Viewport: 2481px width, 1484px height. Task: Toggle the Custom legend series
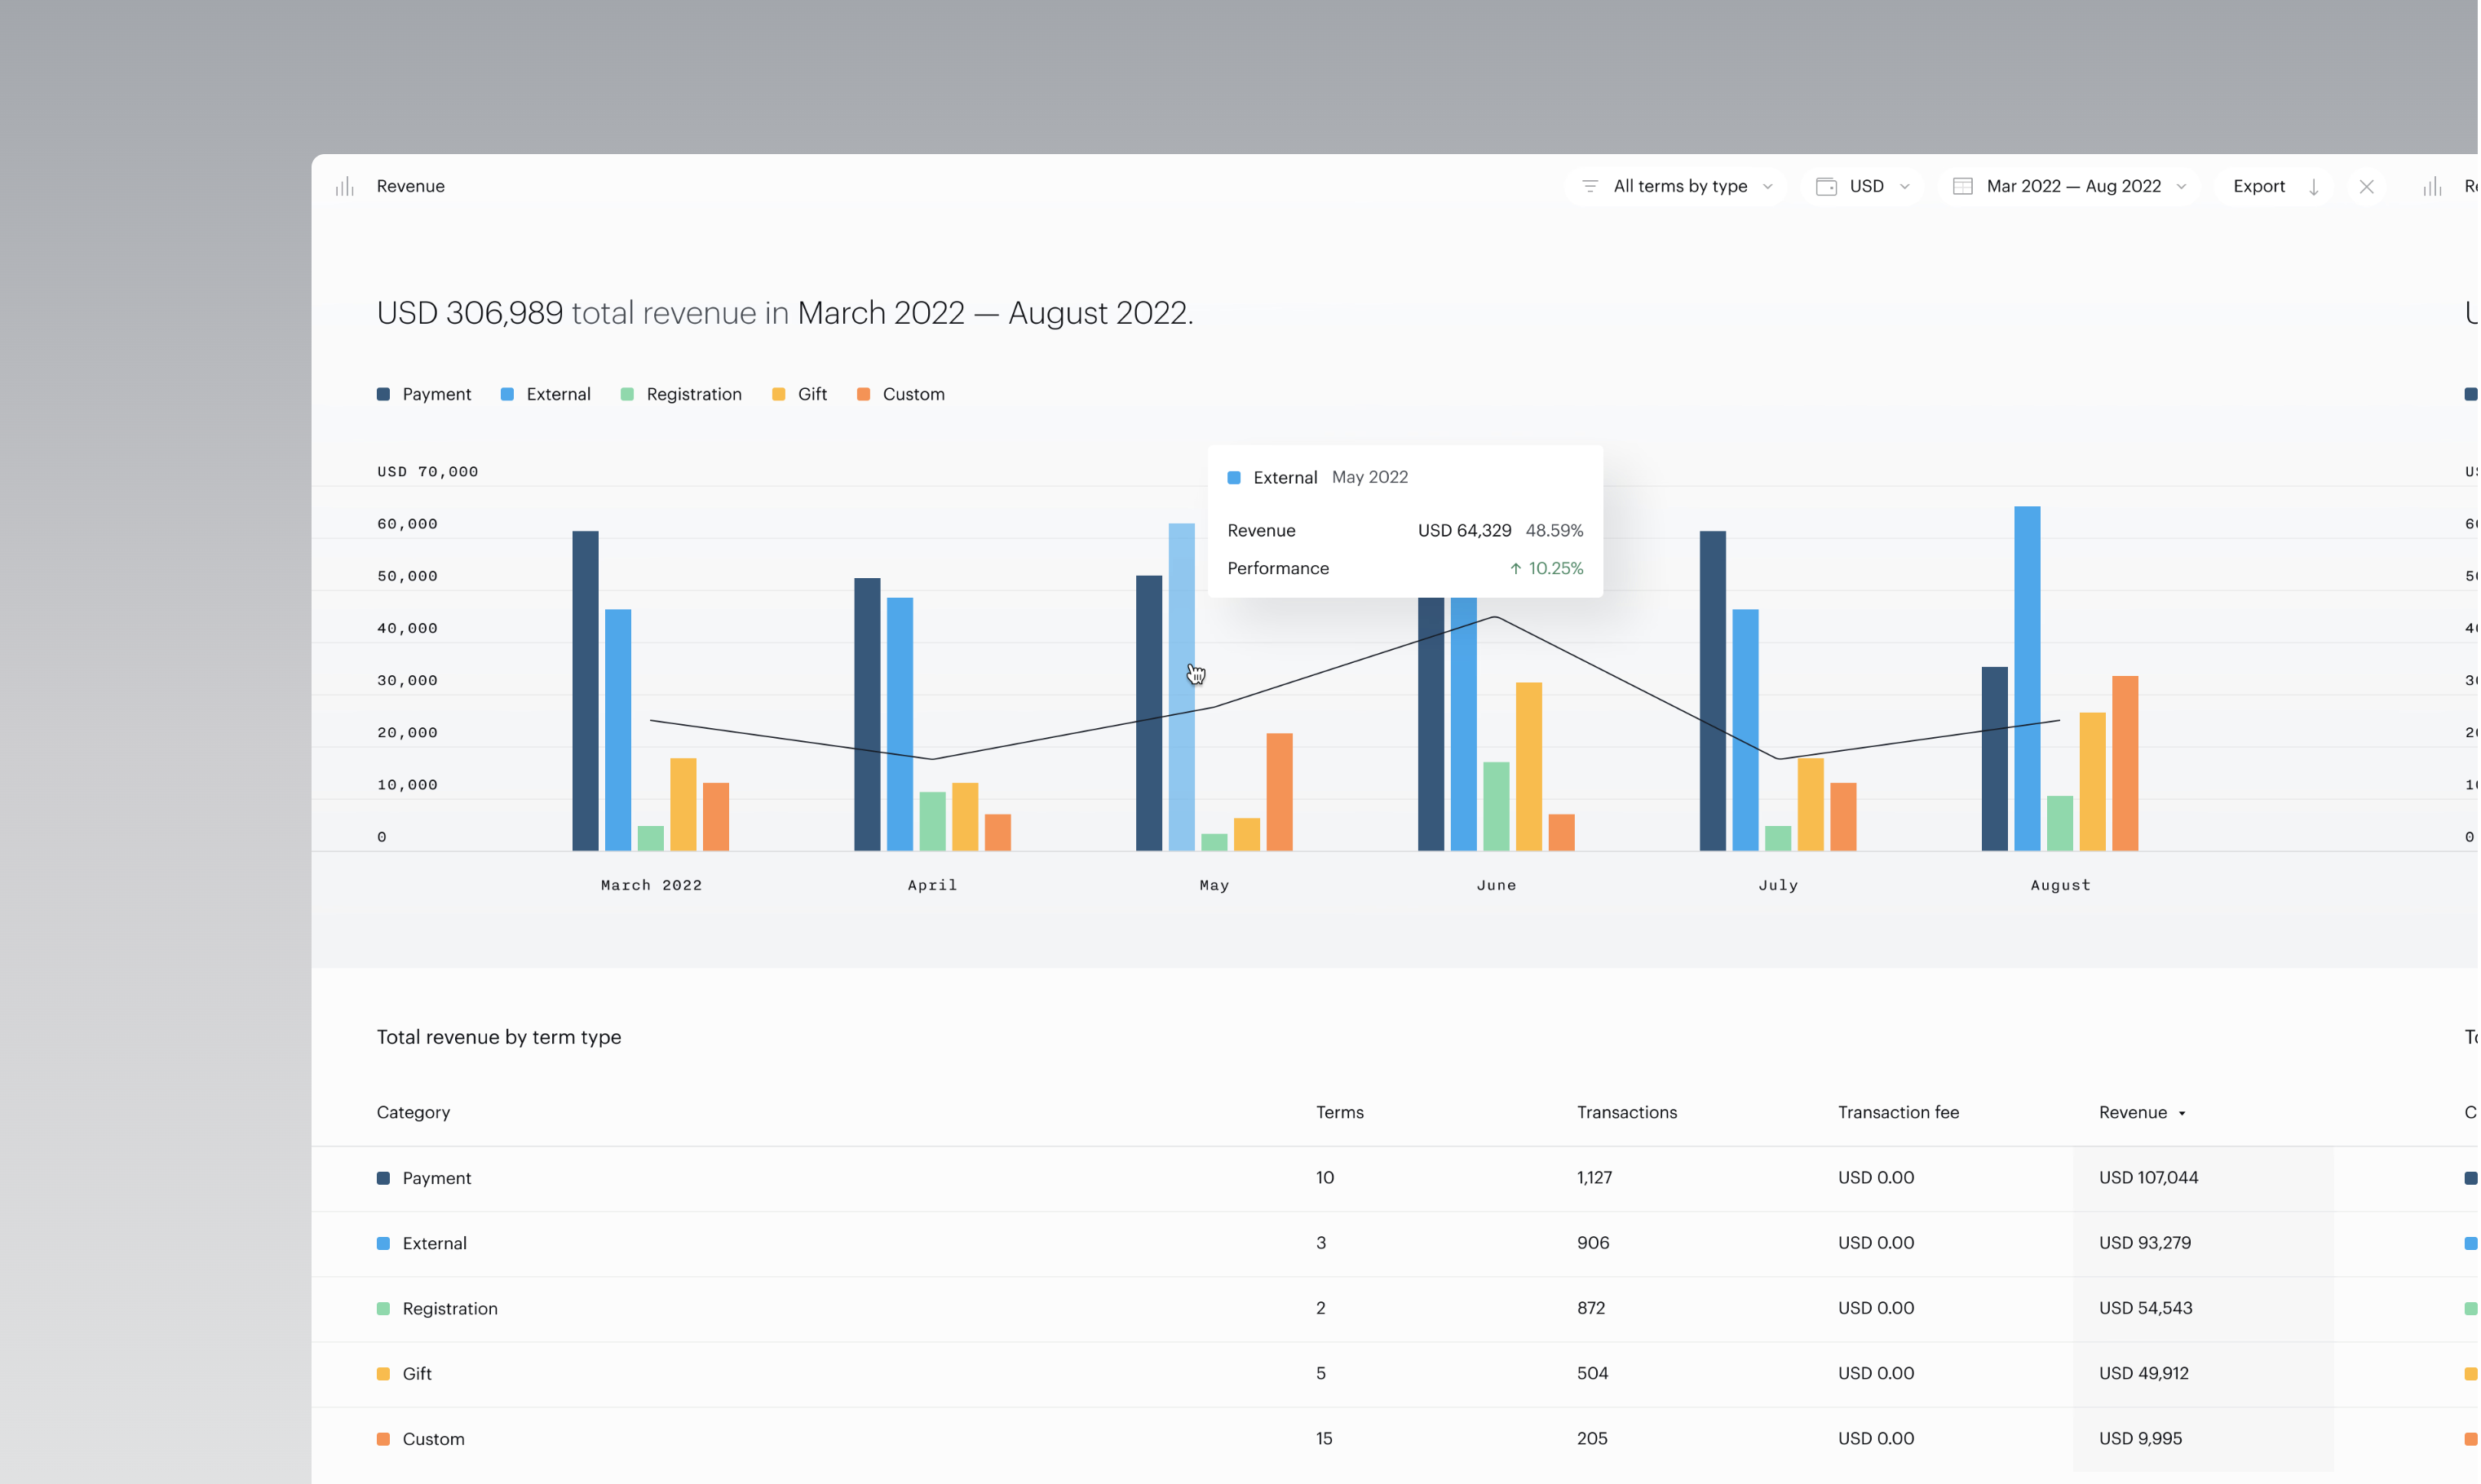click(x=902, y=395)
